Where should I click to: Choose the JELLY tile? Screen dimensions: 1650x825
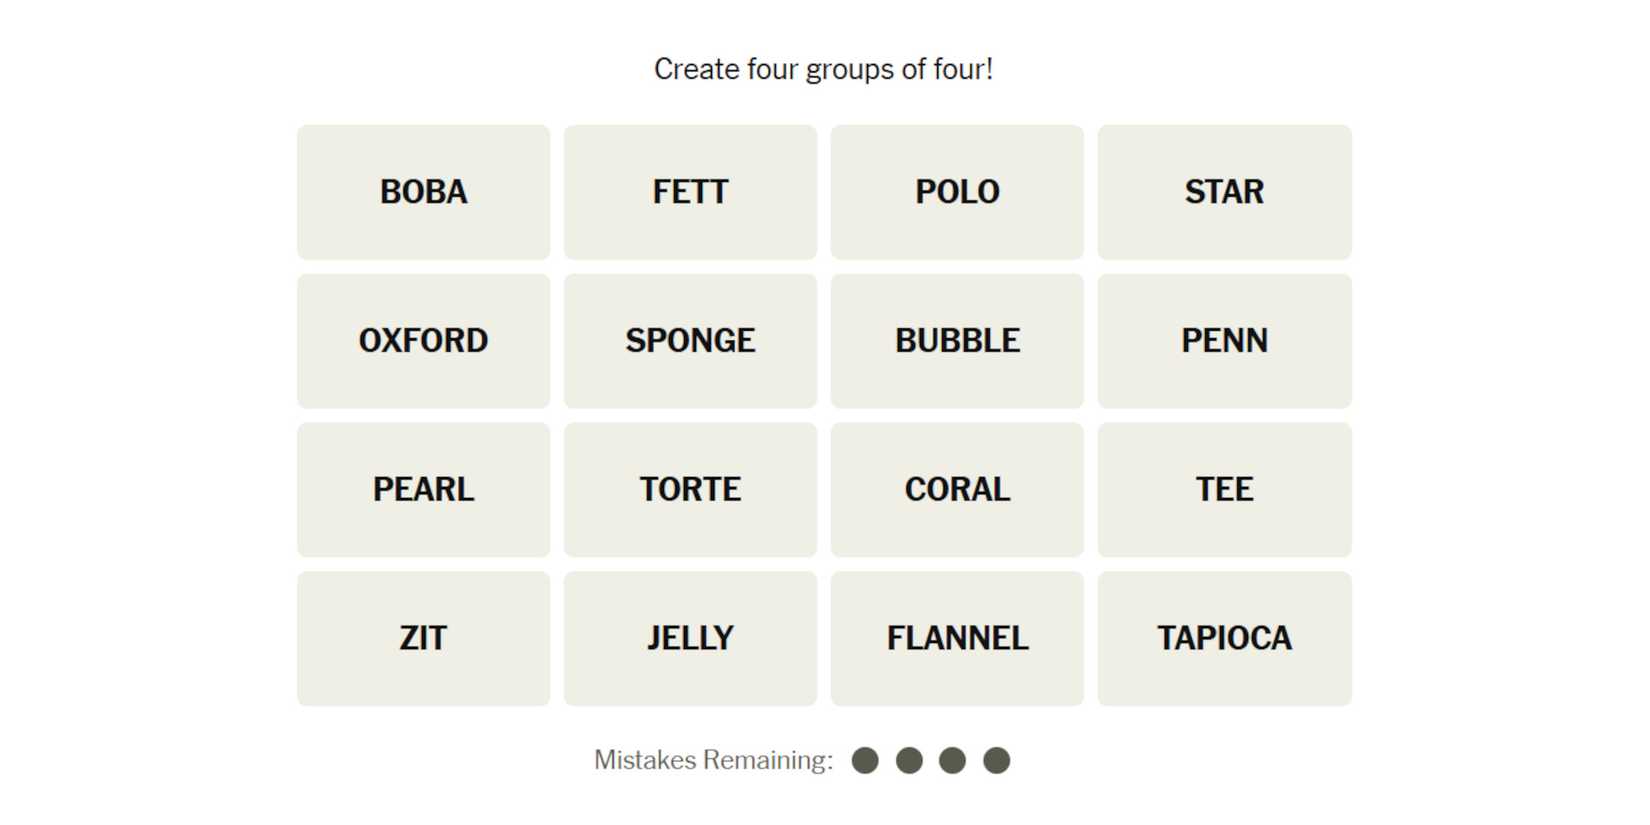pos(690,639)
